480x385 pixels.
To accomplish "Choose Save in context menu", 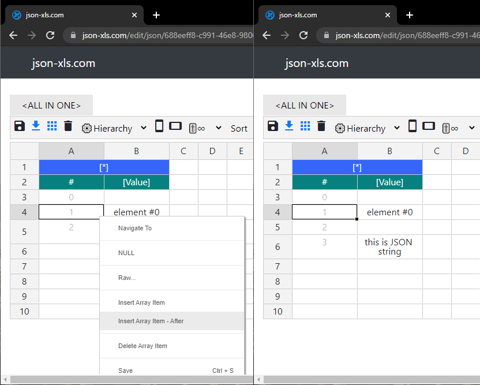I will click(172, 371).
